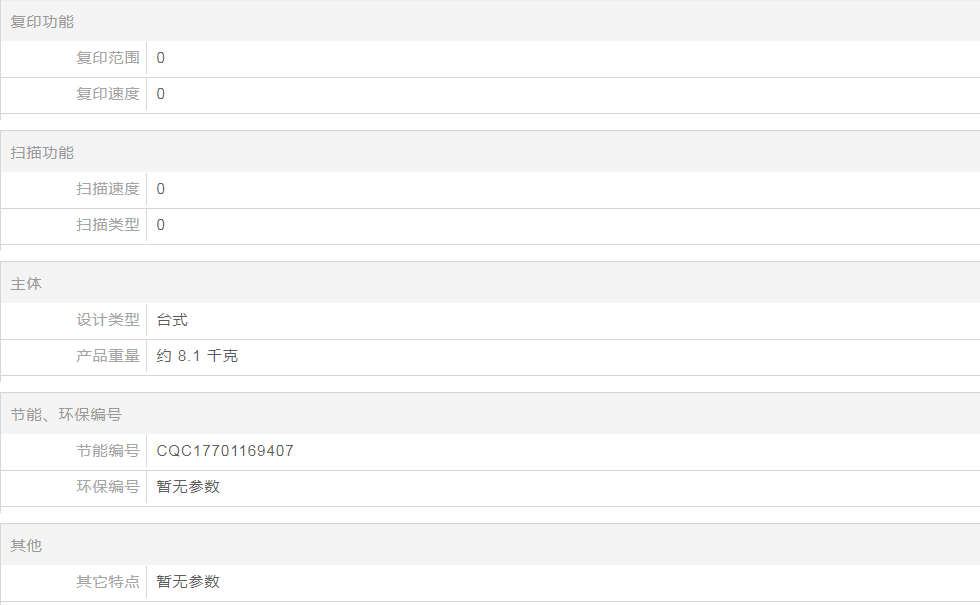Select the 复印范围 row label
The width and height of the screenshot is (980, 605).
(x=108, y=58)
